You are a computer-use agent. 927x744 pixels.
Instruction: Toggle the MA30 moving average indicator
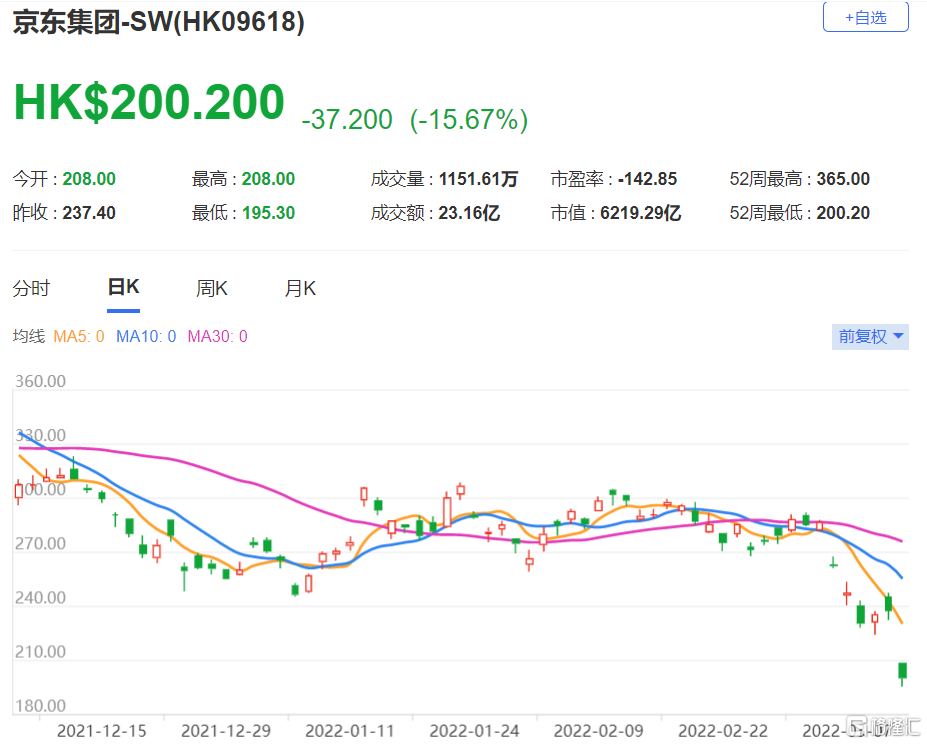click(x=217, y=337)
